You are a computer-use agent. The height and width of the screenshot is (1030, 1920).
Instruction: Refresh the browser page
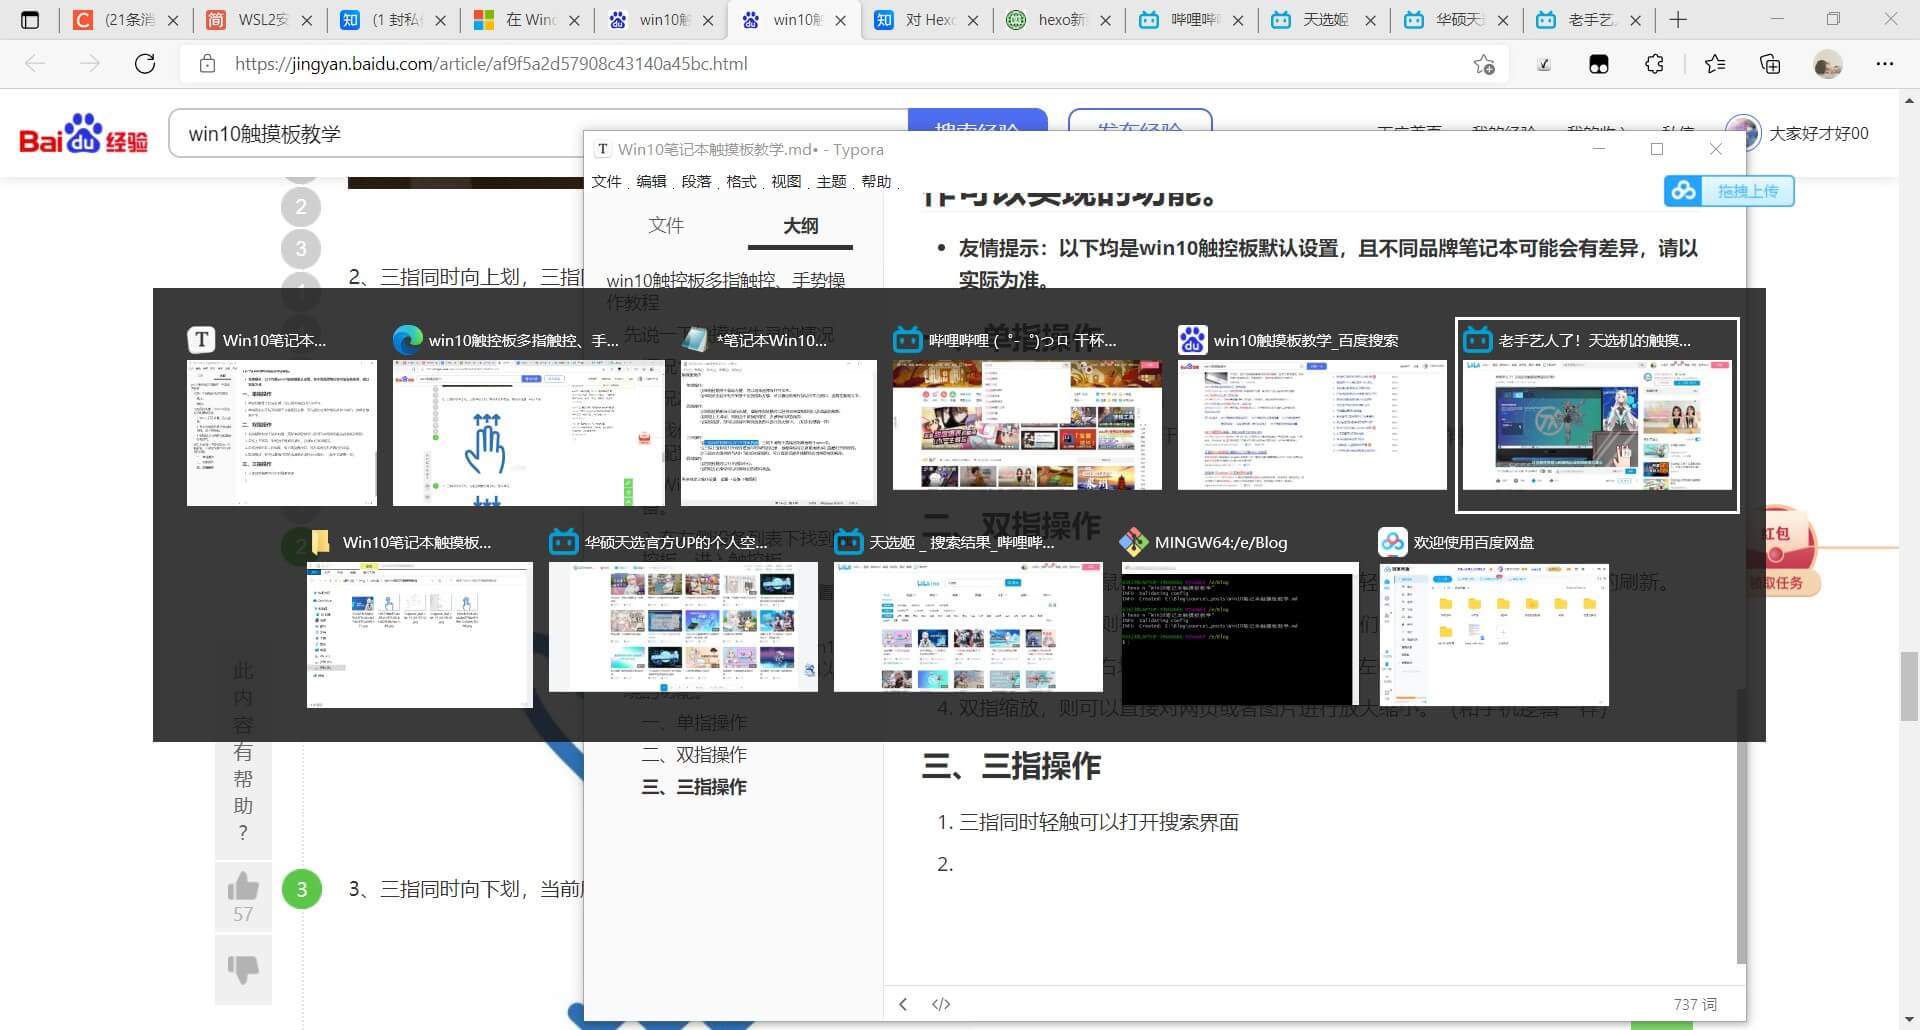click(145, 64)
